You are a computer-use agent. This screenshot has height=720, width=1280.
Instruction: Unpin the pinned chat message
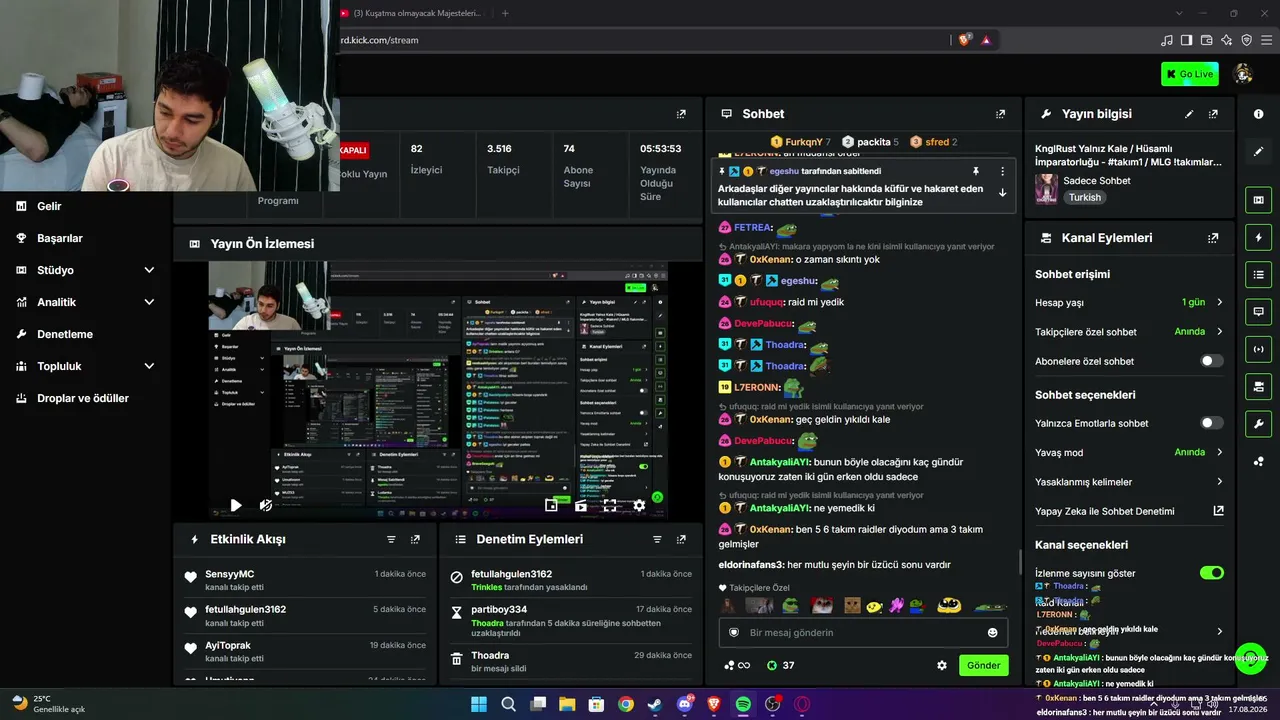[976, 171]
